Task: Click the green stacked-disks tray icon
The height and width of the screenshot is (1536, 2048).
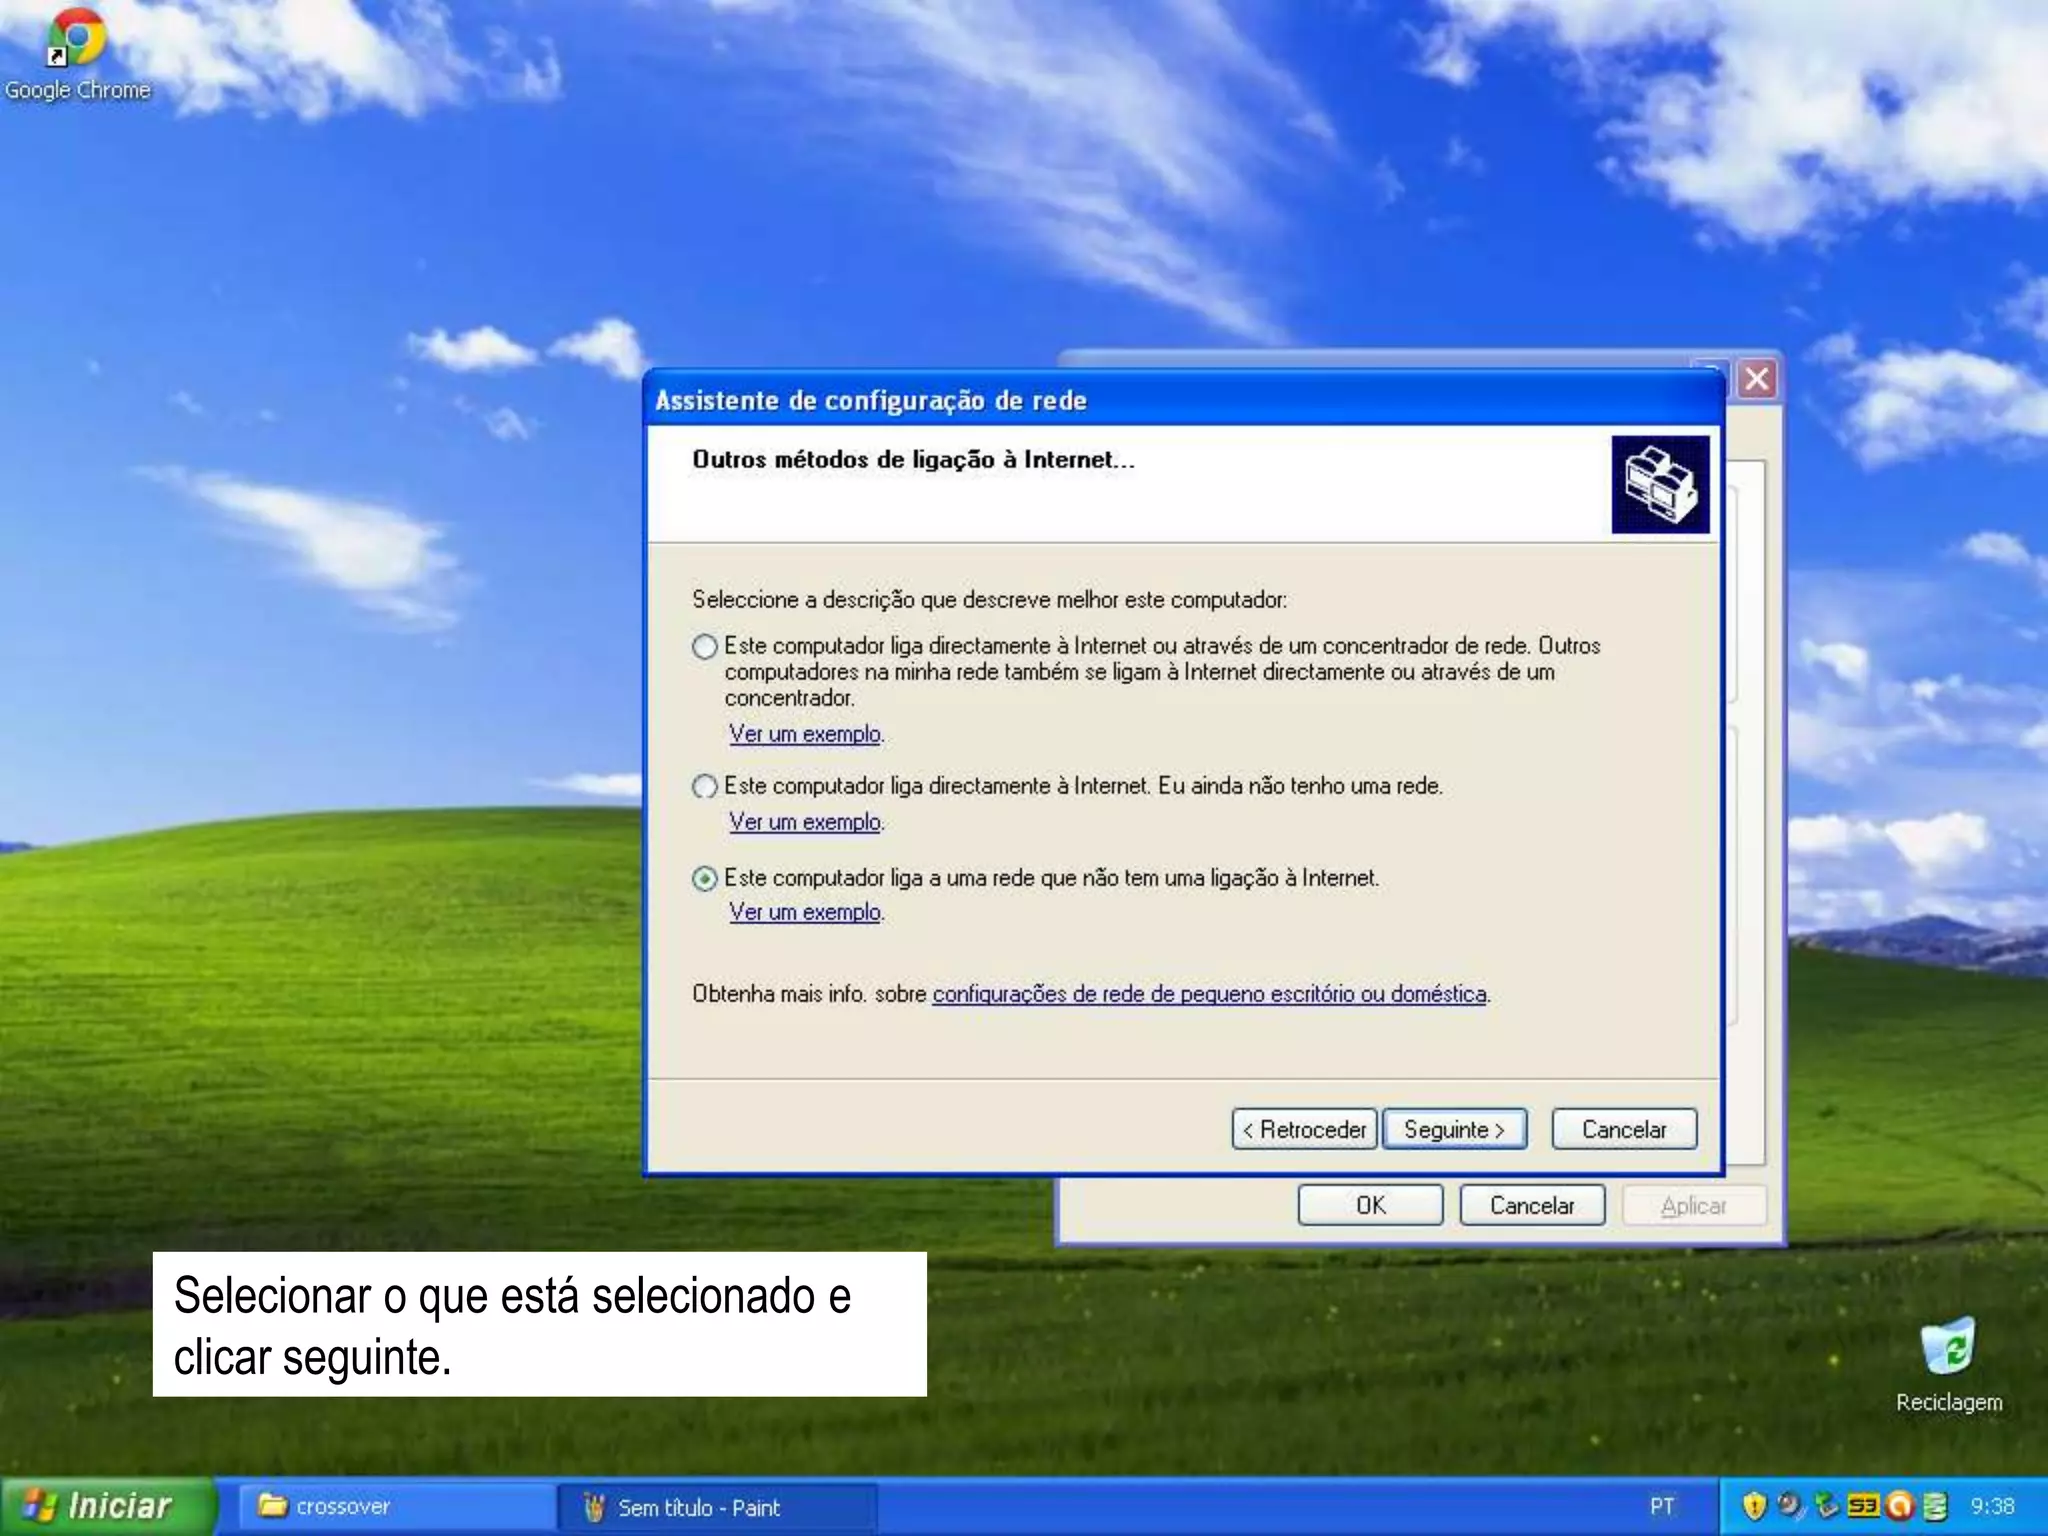Action: point(1935,1506)
